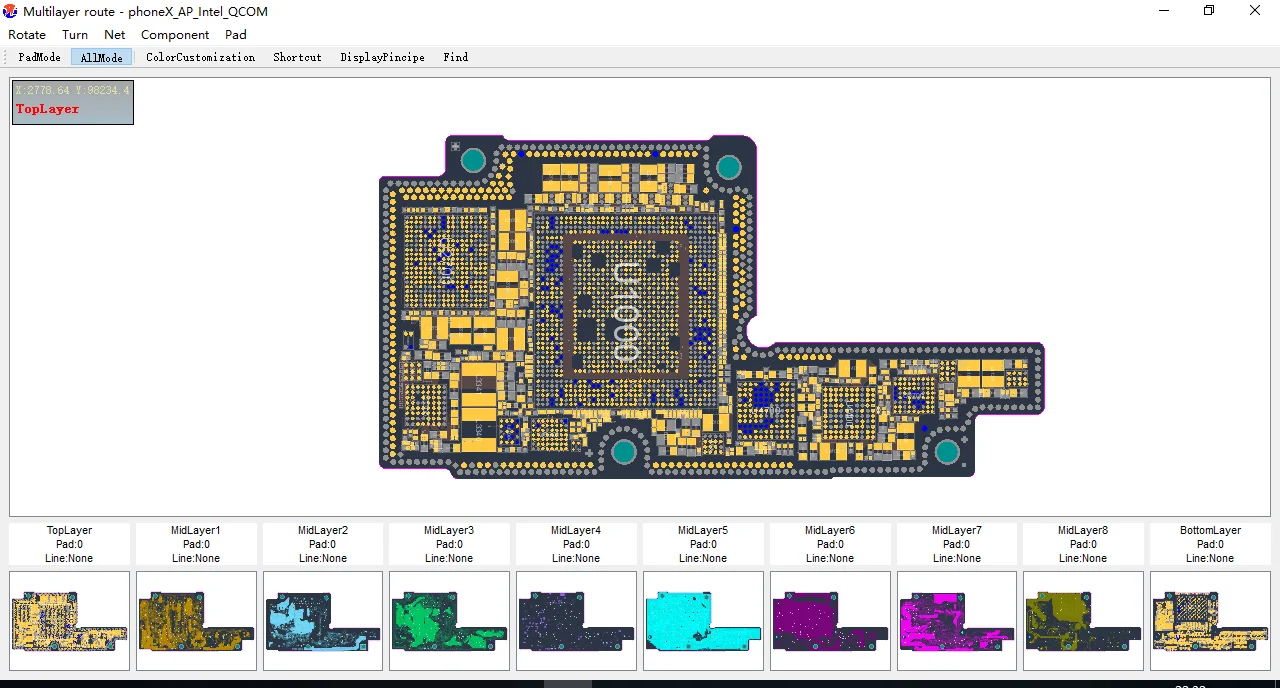Toggle the AllMode button
The height and width of the screenshot is (688, 1280).
click(x=101, y=57)
